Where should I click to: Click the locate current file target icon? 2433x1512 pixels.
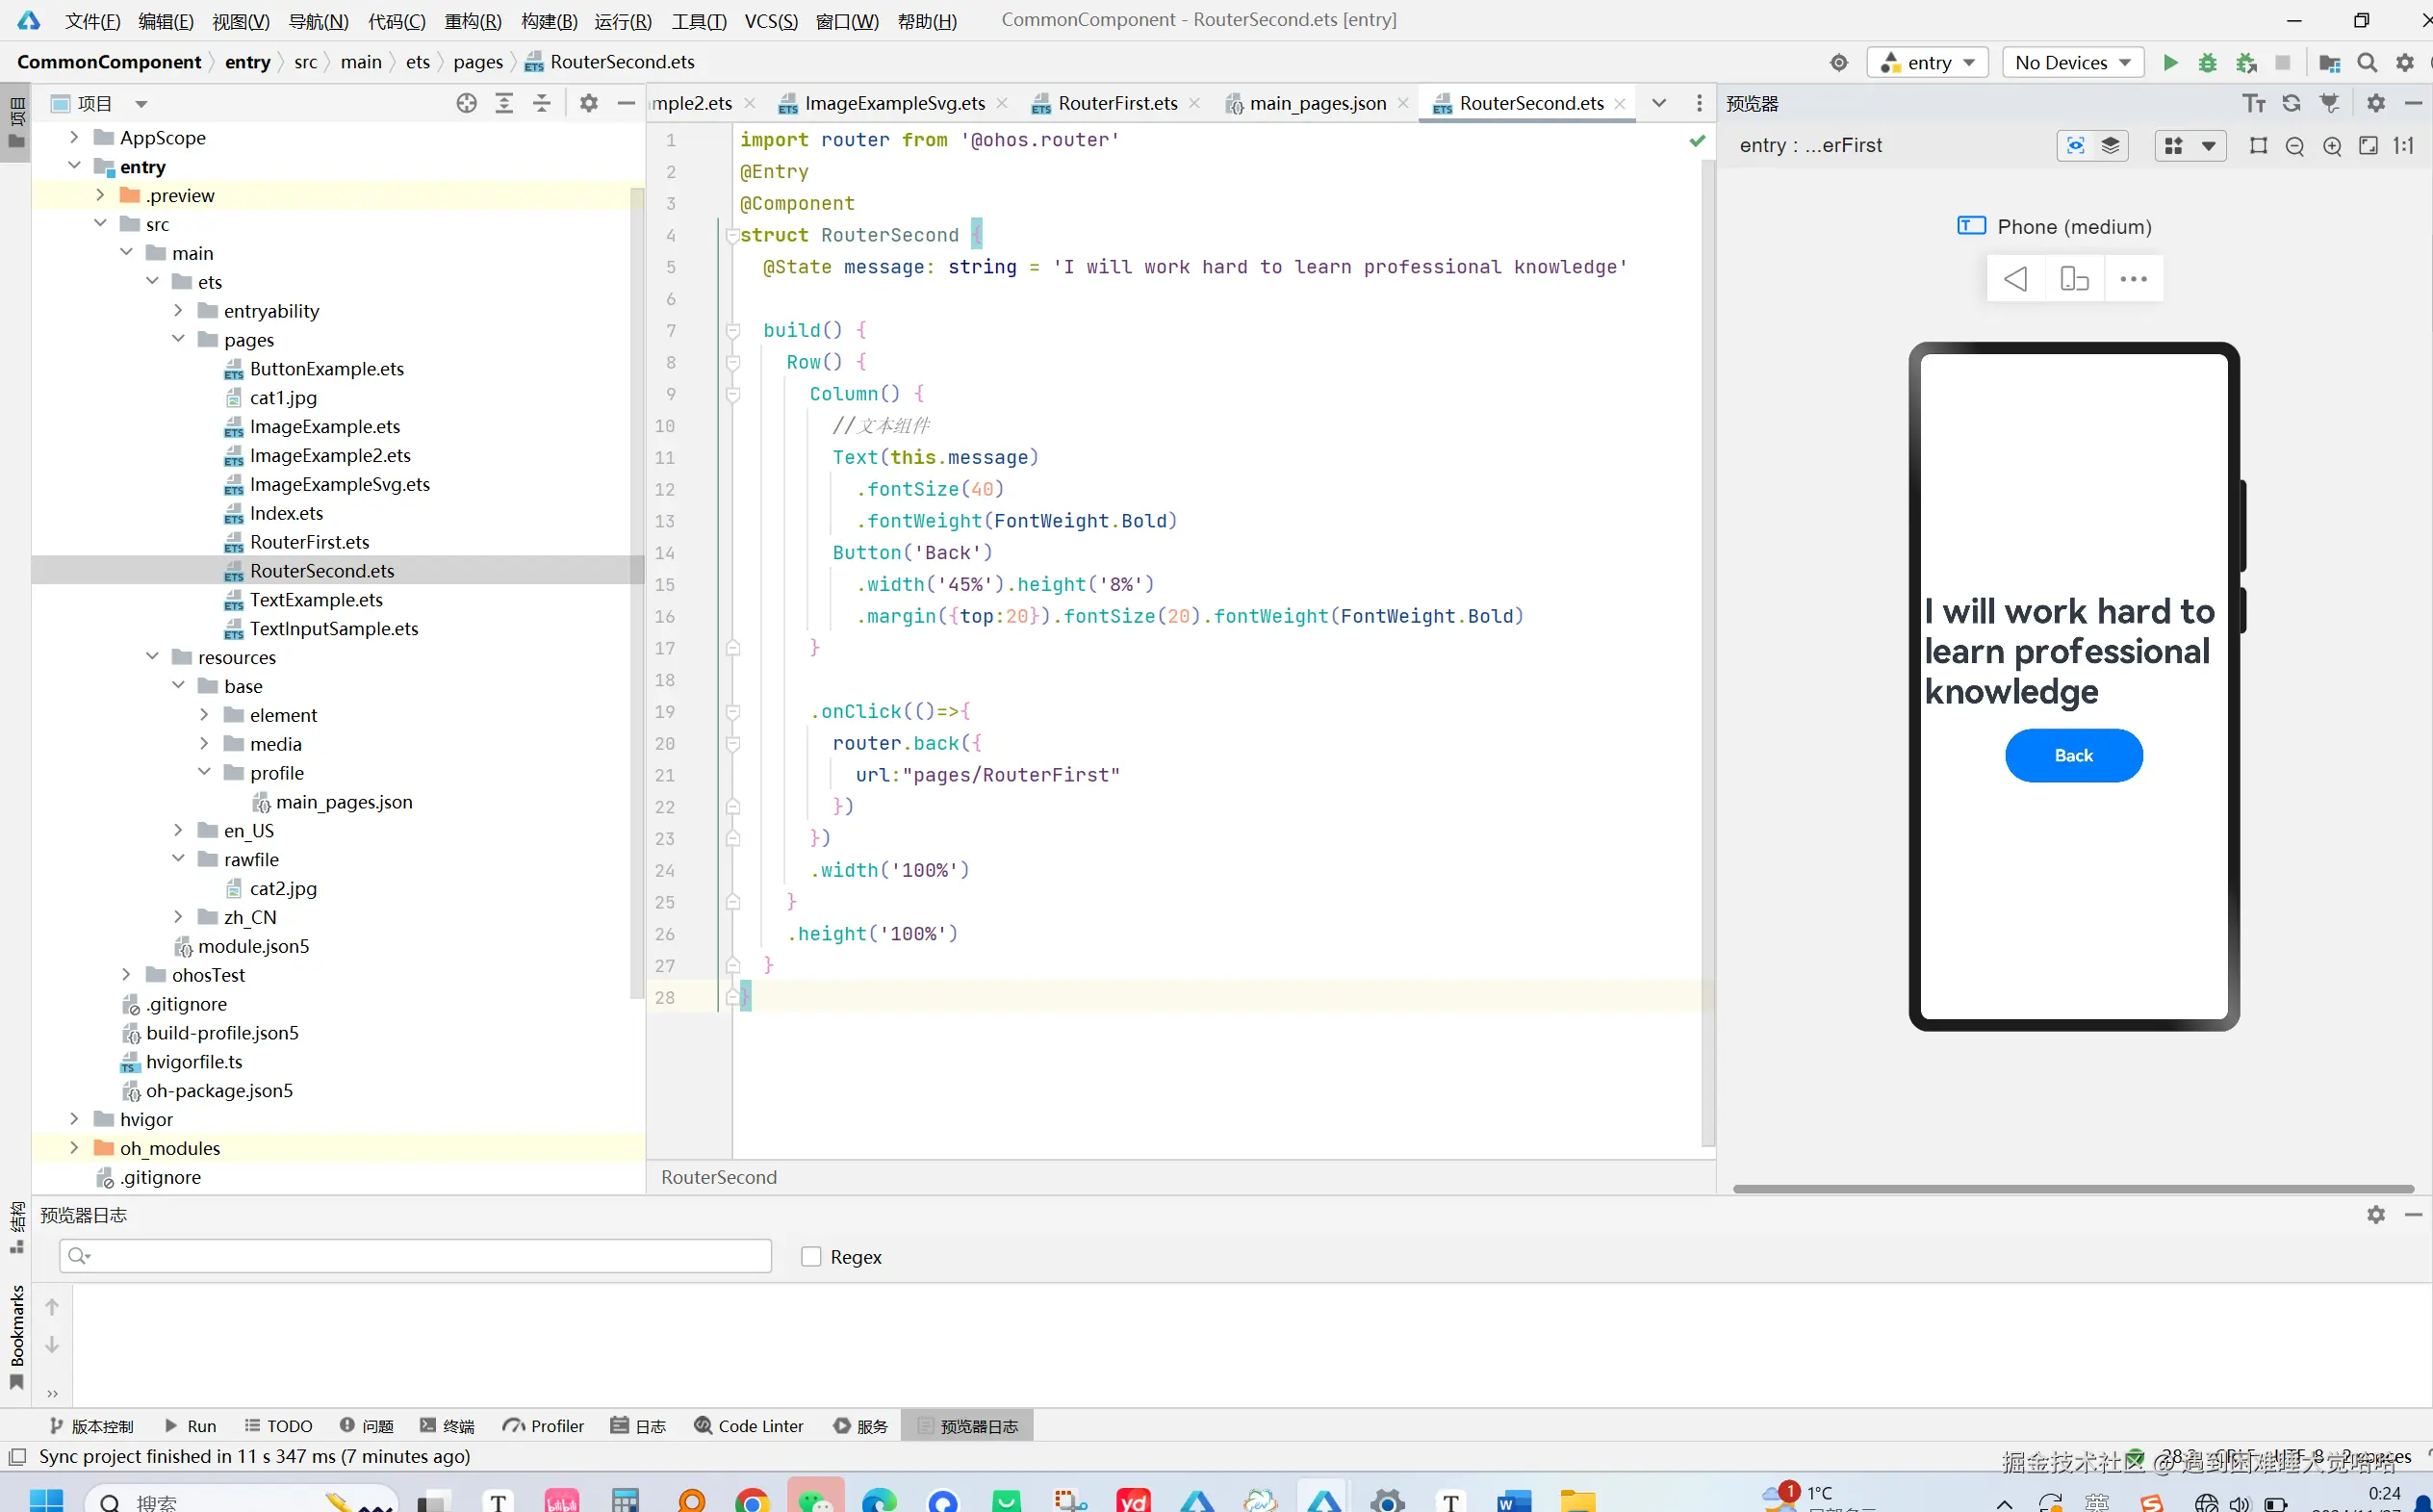pyautogui.click(x=466, y=103)
